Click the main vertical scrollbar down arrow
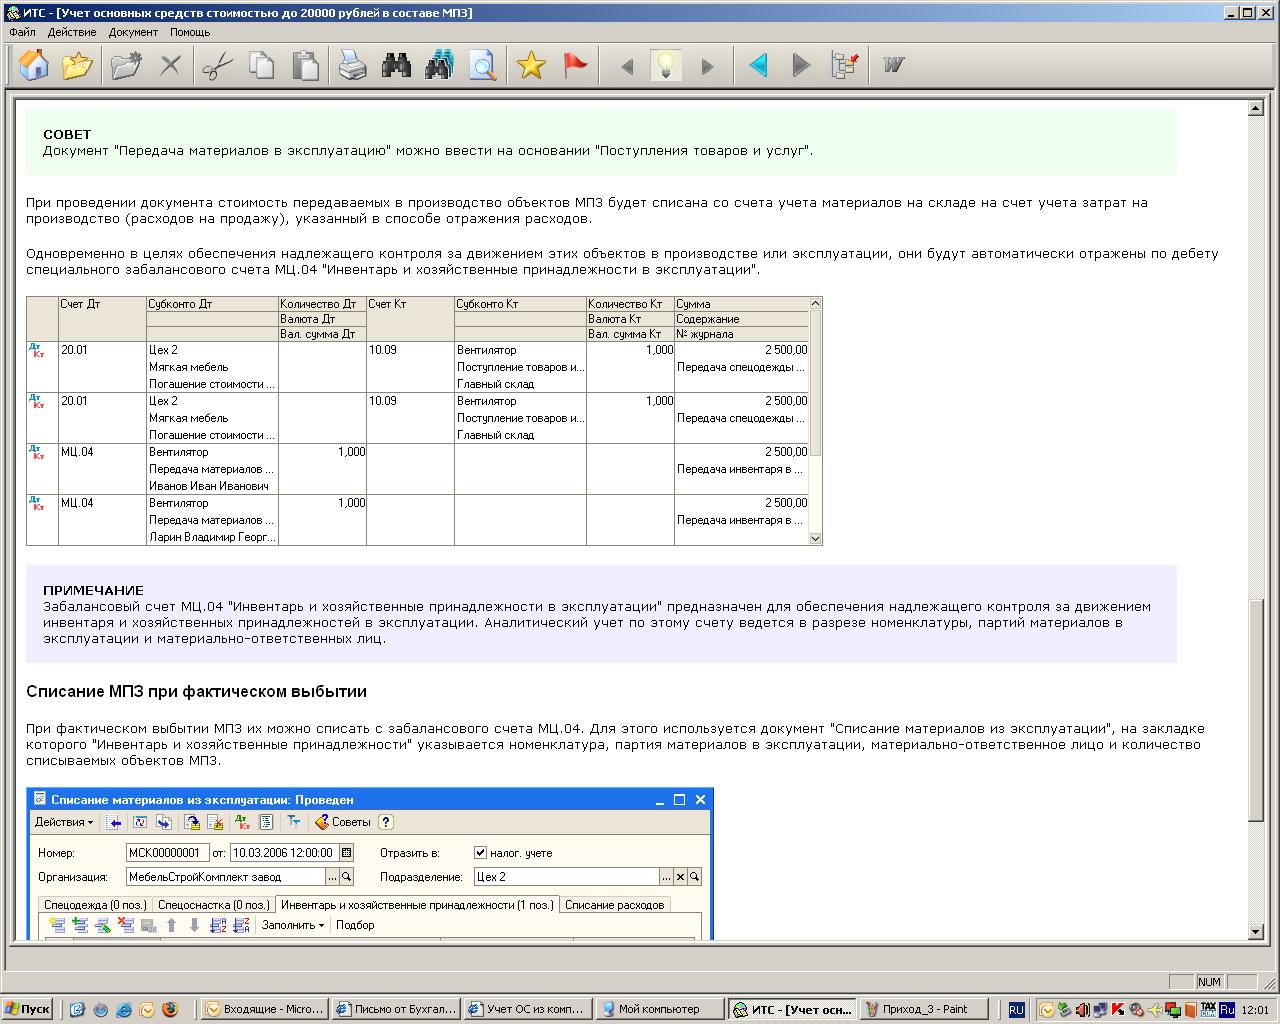This screenshot has width=1280, height=1024. coord(1257,932)
